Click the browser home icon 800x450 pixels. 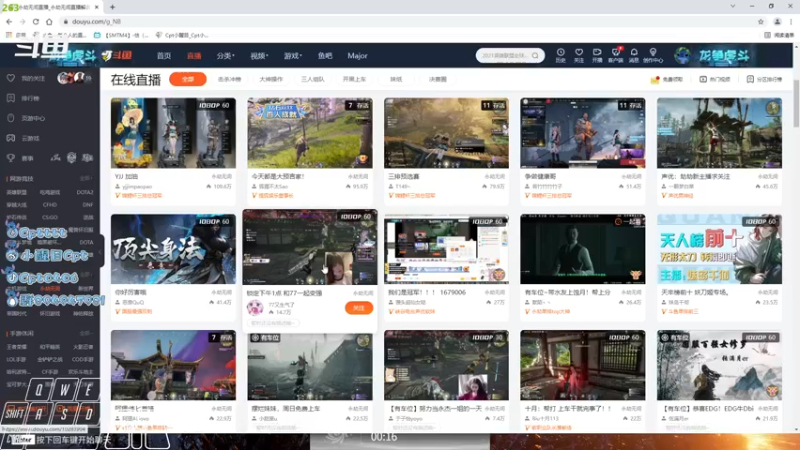click(x=49, y=21)
